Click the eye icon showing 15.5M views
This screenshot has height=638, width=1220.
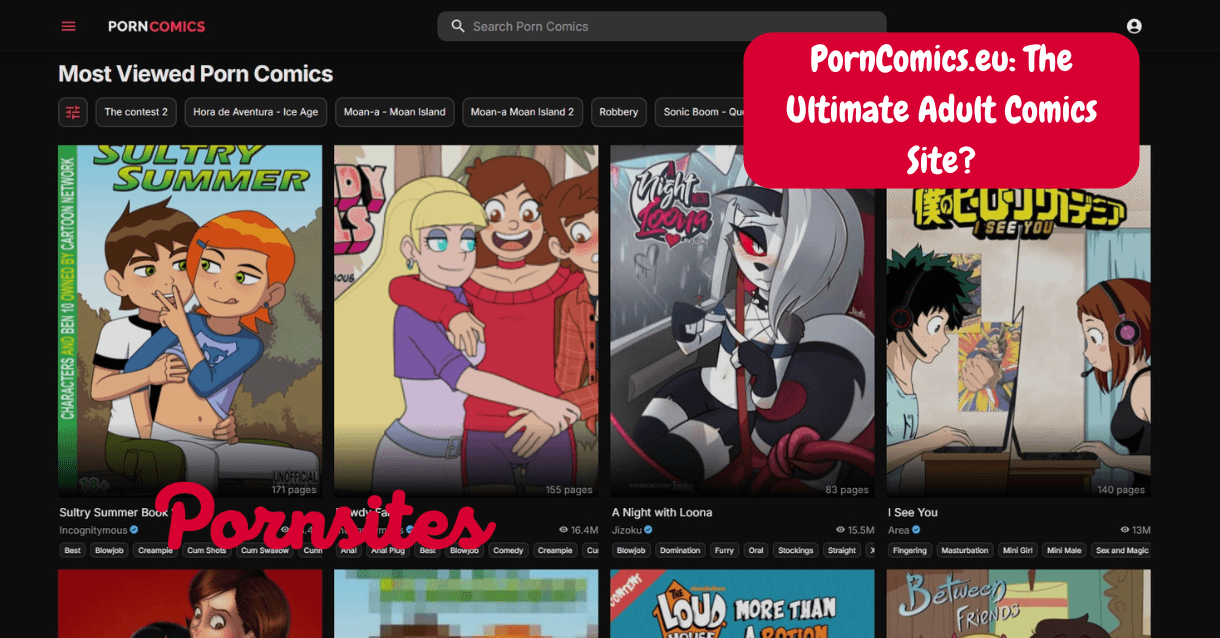(x=840, y=530)
